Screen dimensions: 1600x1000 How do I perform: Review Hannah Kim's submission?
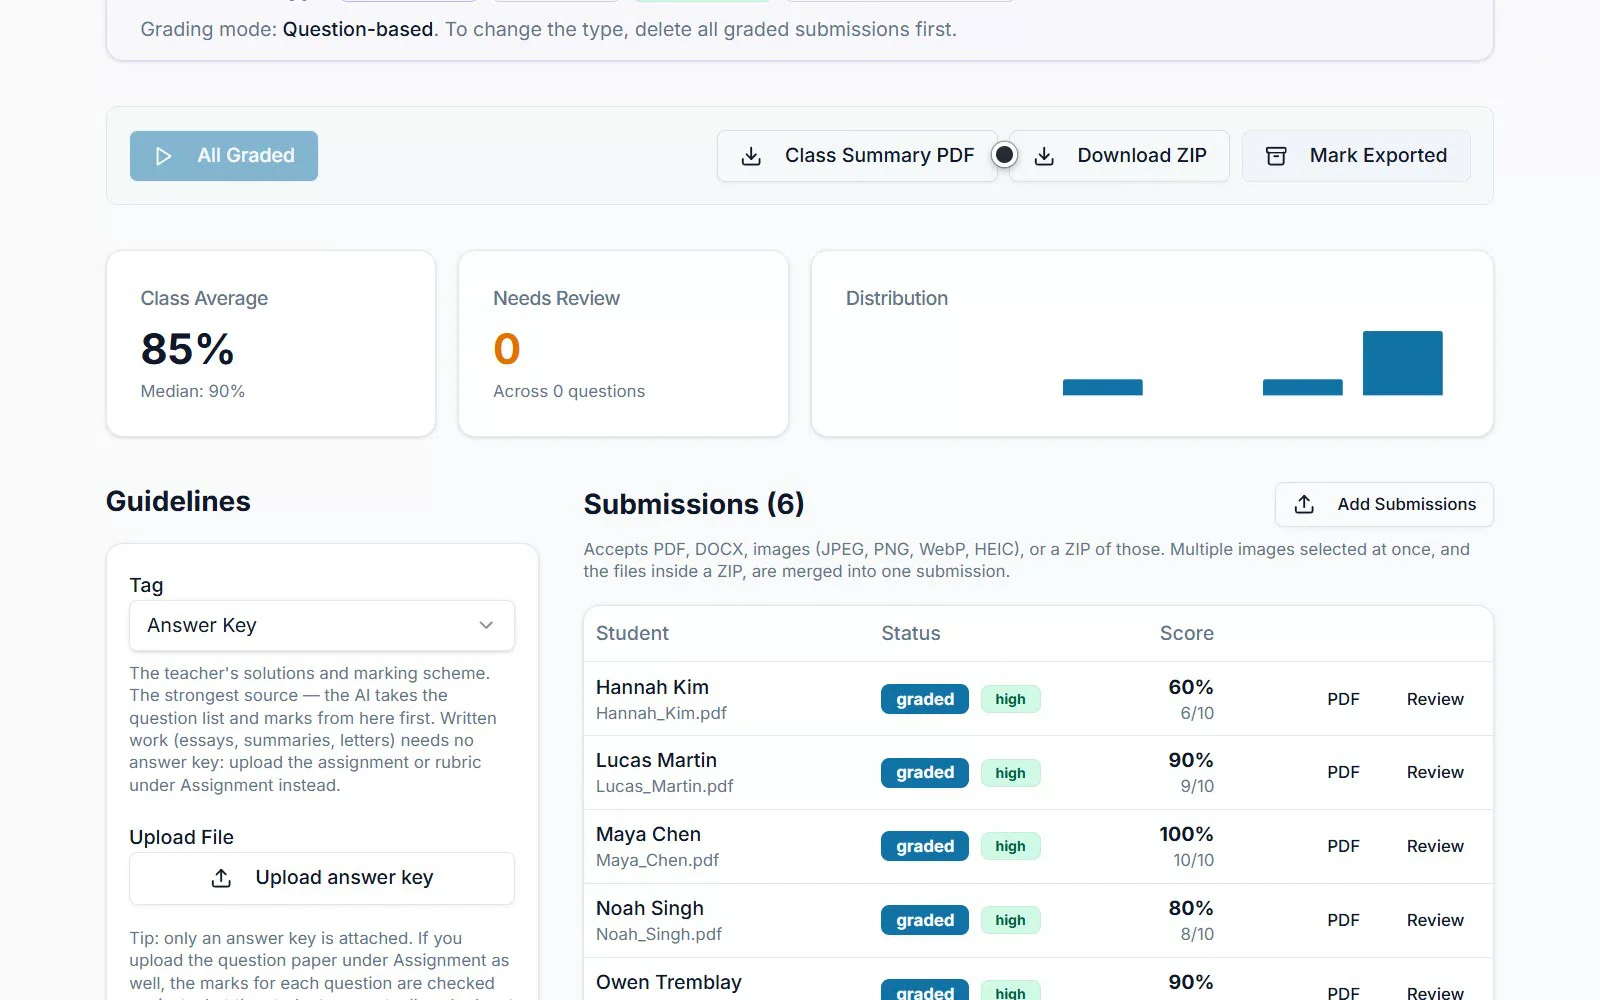1435,699
